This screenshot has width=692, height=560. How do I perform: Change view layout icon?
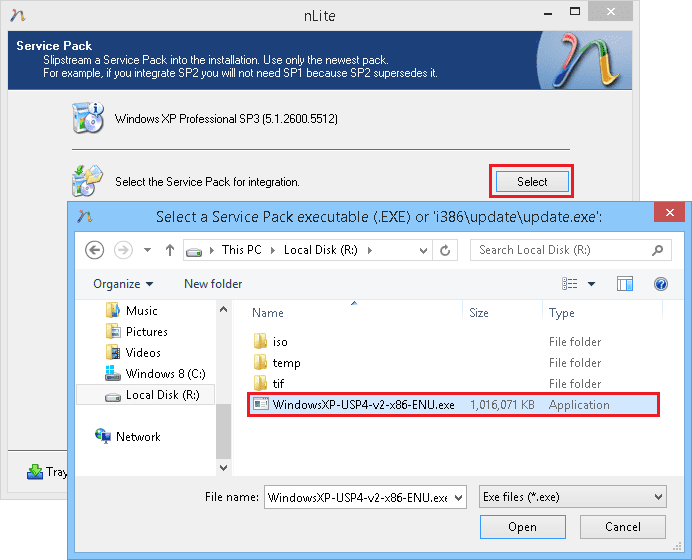571,284
